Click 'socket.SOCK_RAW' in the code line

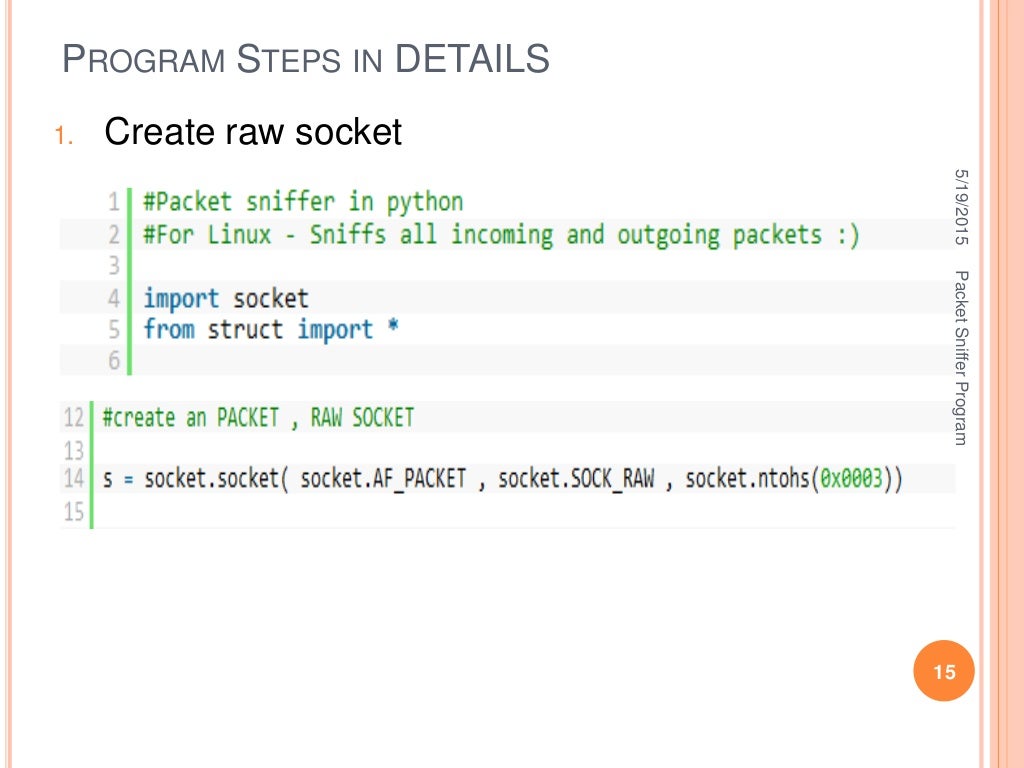pyautogui.click(x=576, y=479)
